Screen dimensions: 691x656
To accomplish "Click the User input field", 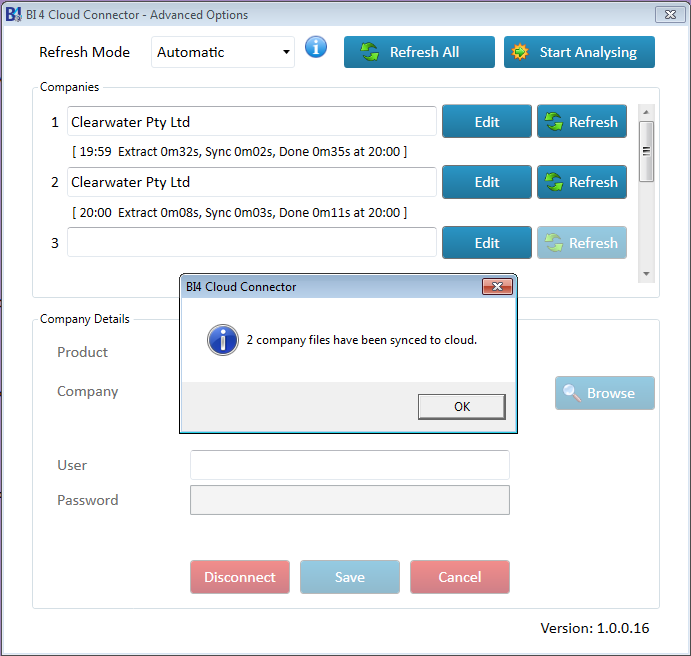I will [x=349, y=465].
